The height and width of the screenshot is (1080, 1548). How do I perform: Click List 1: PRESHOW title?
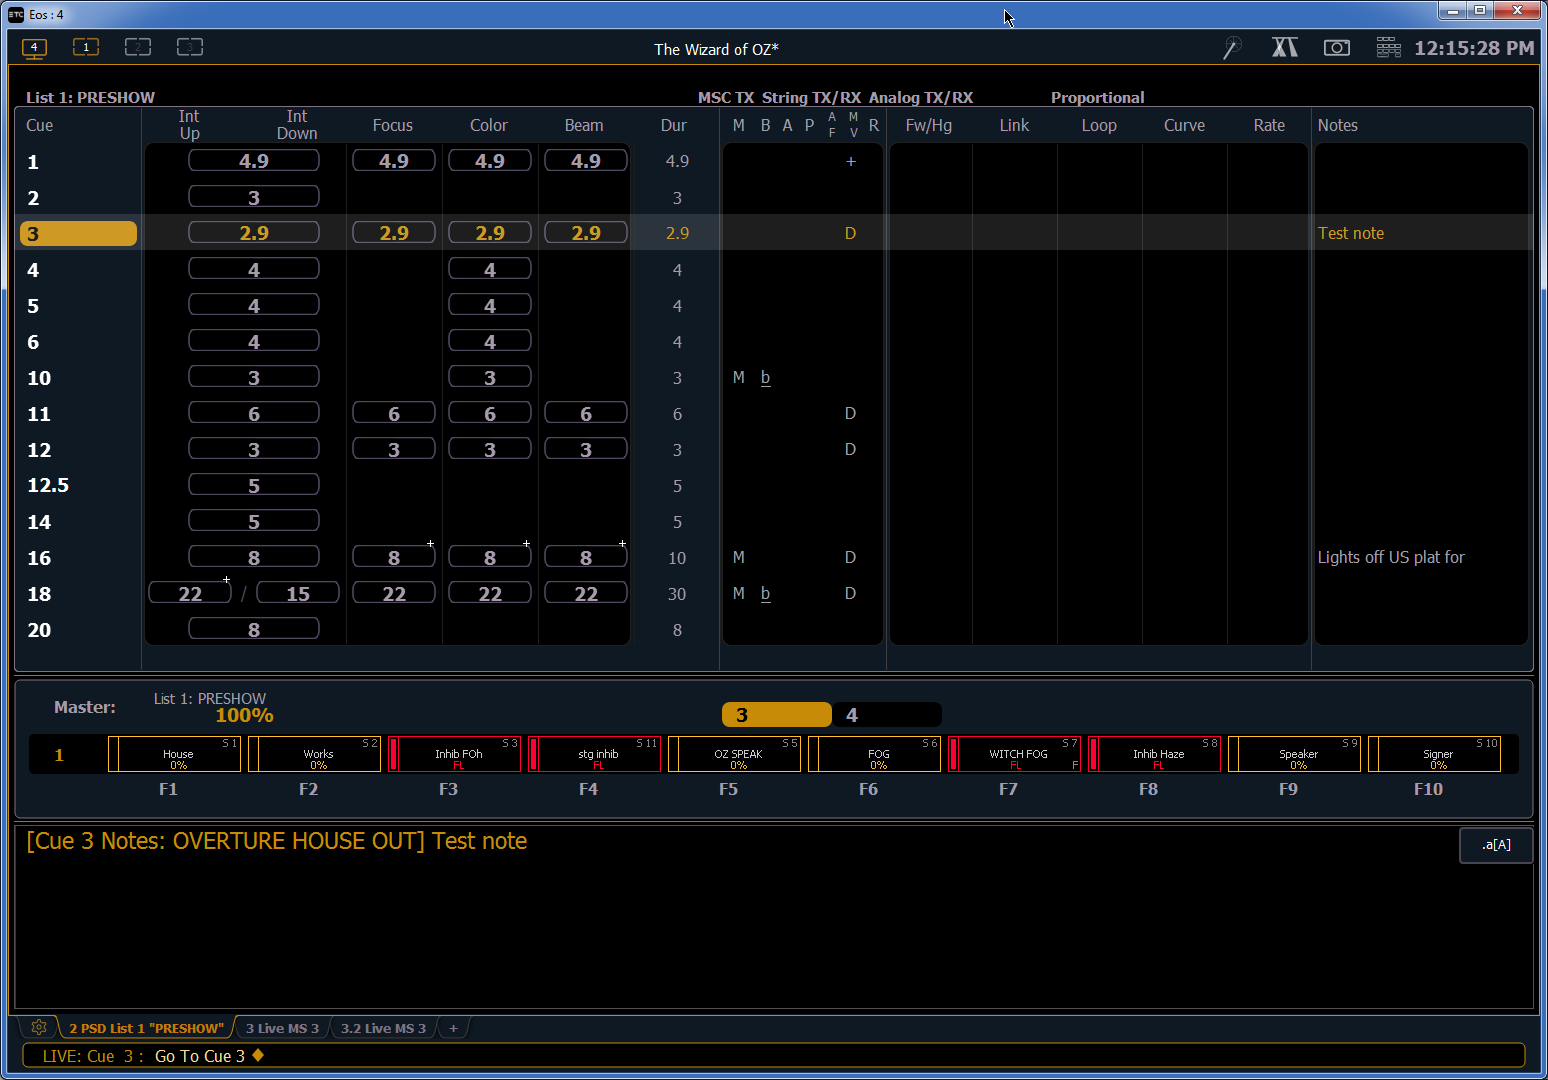coord(90,97)
